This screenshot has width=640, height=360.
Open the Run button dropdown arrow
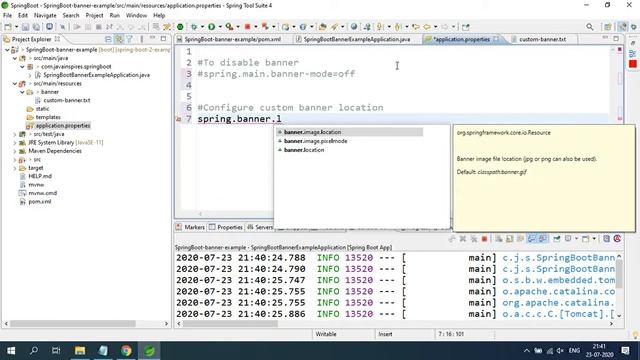click(220, 27)
